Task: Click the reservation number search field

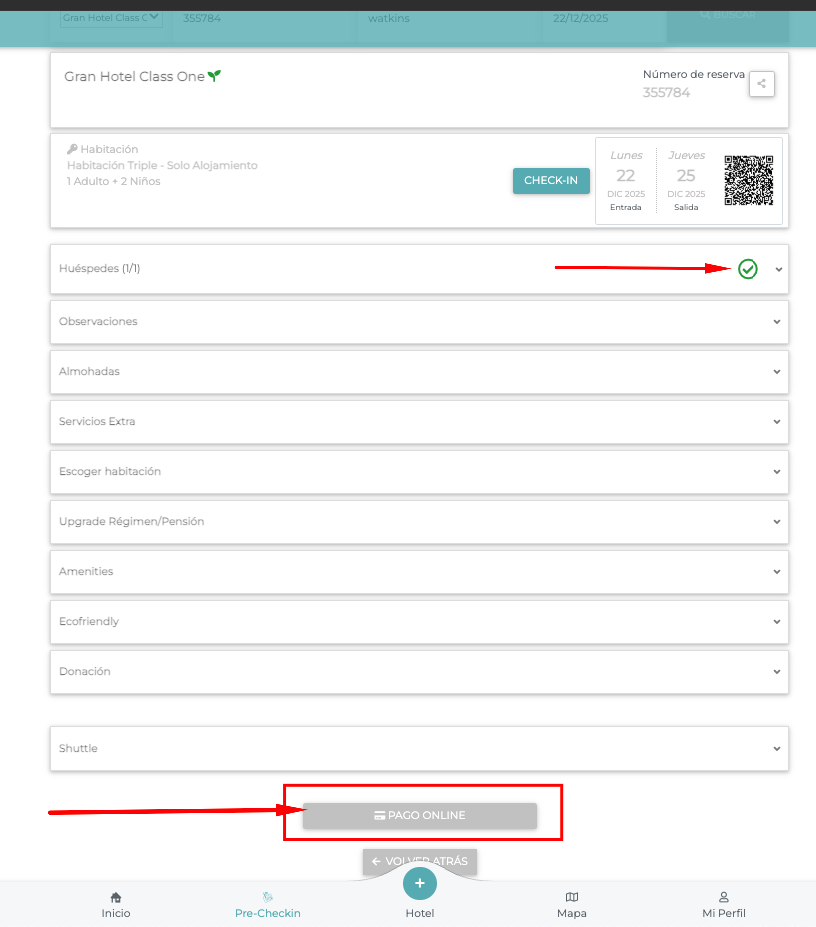Action: point(264,17)
